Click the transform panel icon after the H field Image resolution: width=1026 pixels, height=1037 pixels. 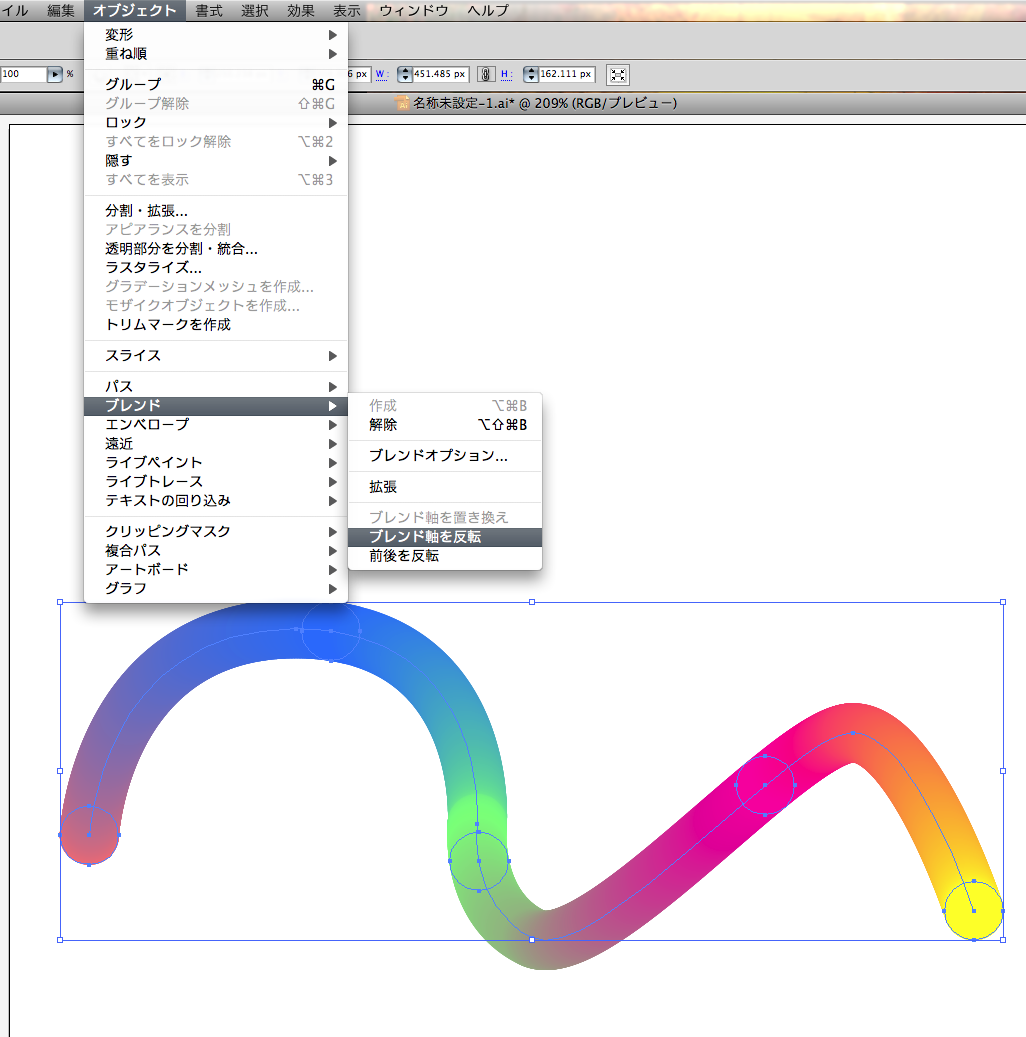coord(618,75)
